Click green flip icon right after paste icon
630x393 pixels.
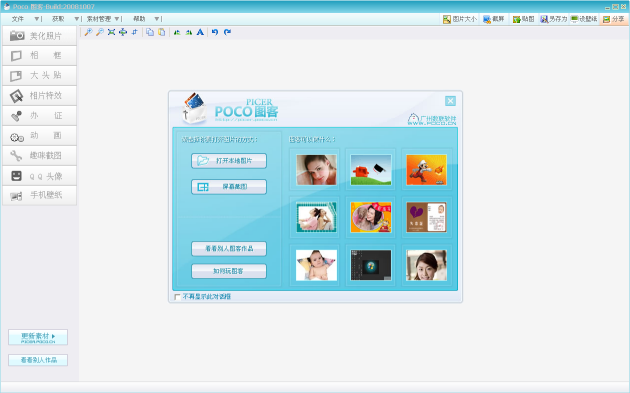177,32
